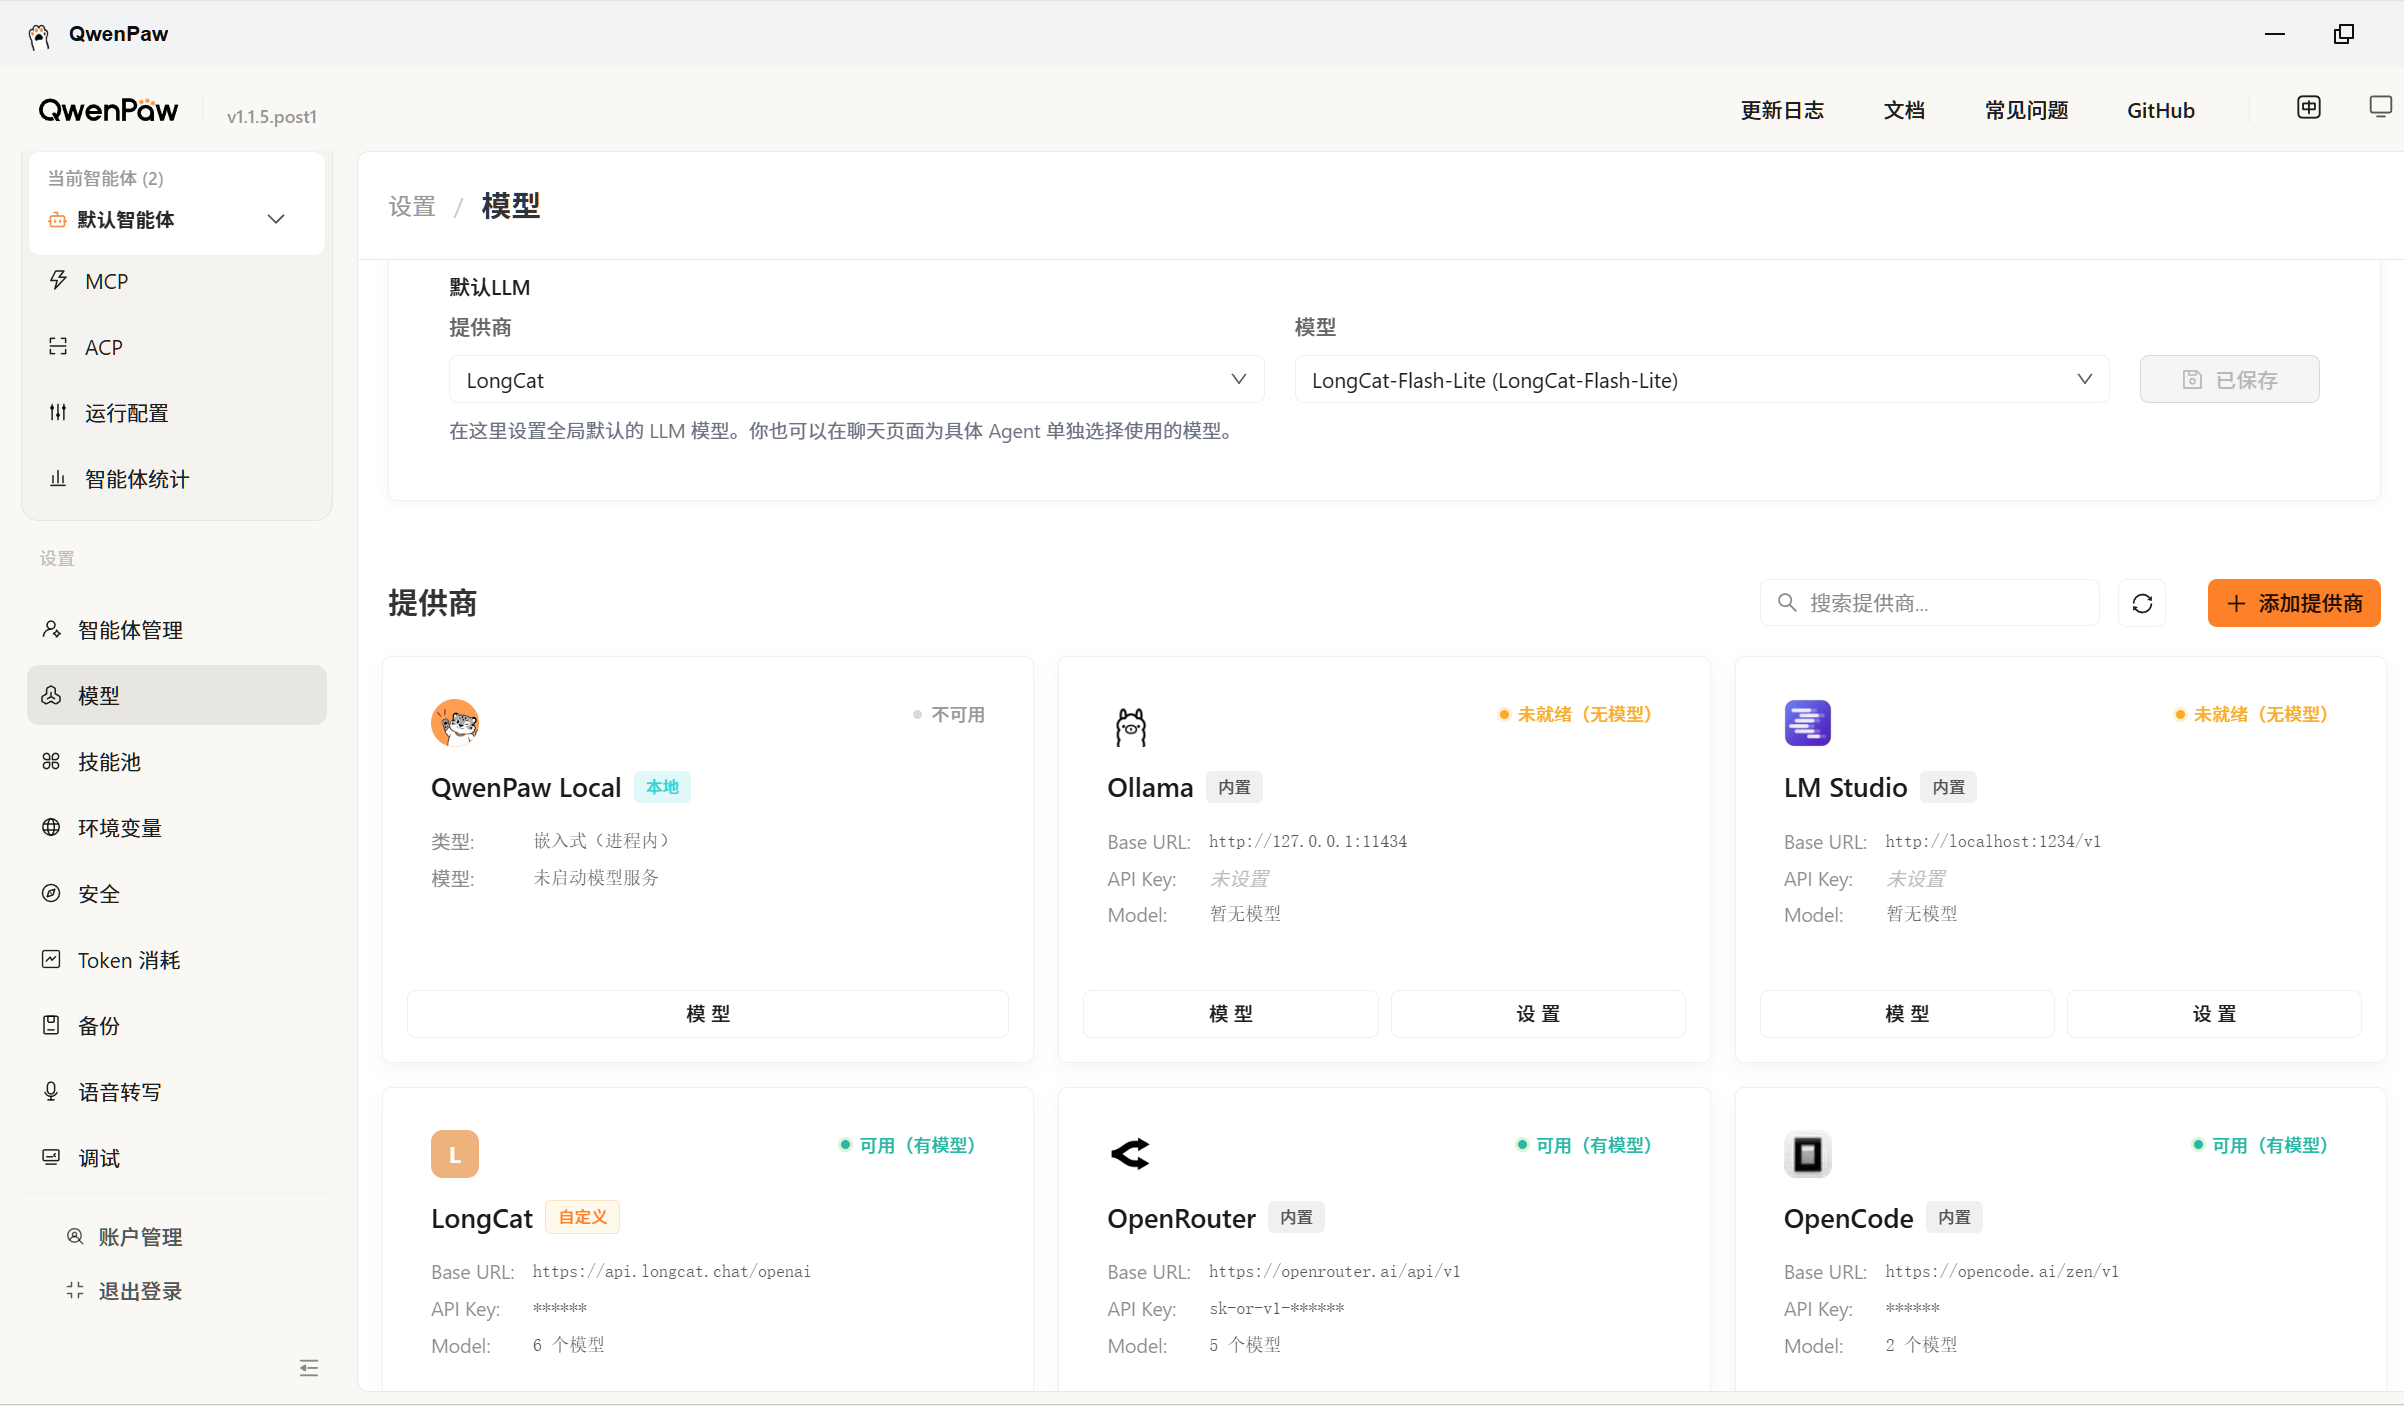
Task: Click the 退出登录 icon
Action: point(75,1290)
